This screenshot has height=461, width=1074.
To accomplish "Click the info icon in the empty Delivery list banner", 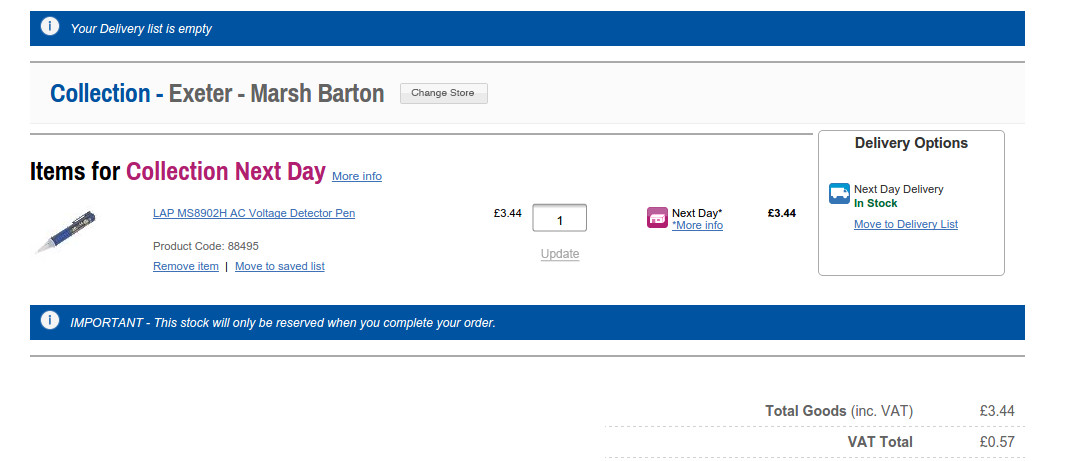I will [x=50, y=27].
